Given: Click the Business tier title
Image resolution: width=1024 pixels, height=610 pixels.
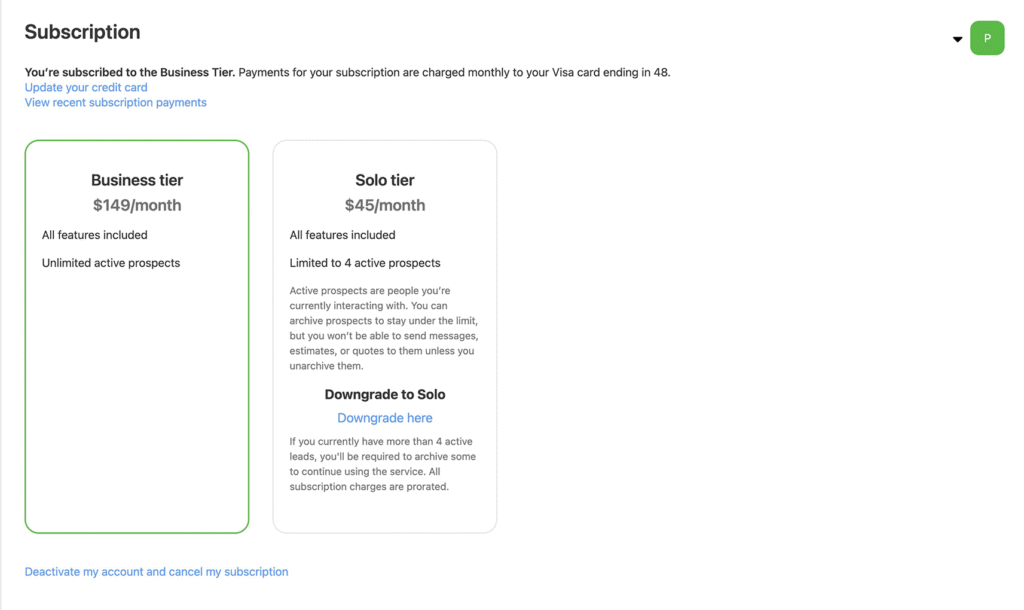Looking at the screenshot, I should 137,180.
